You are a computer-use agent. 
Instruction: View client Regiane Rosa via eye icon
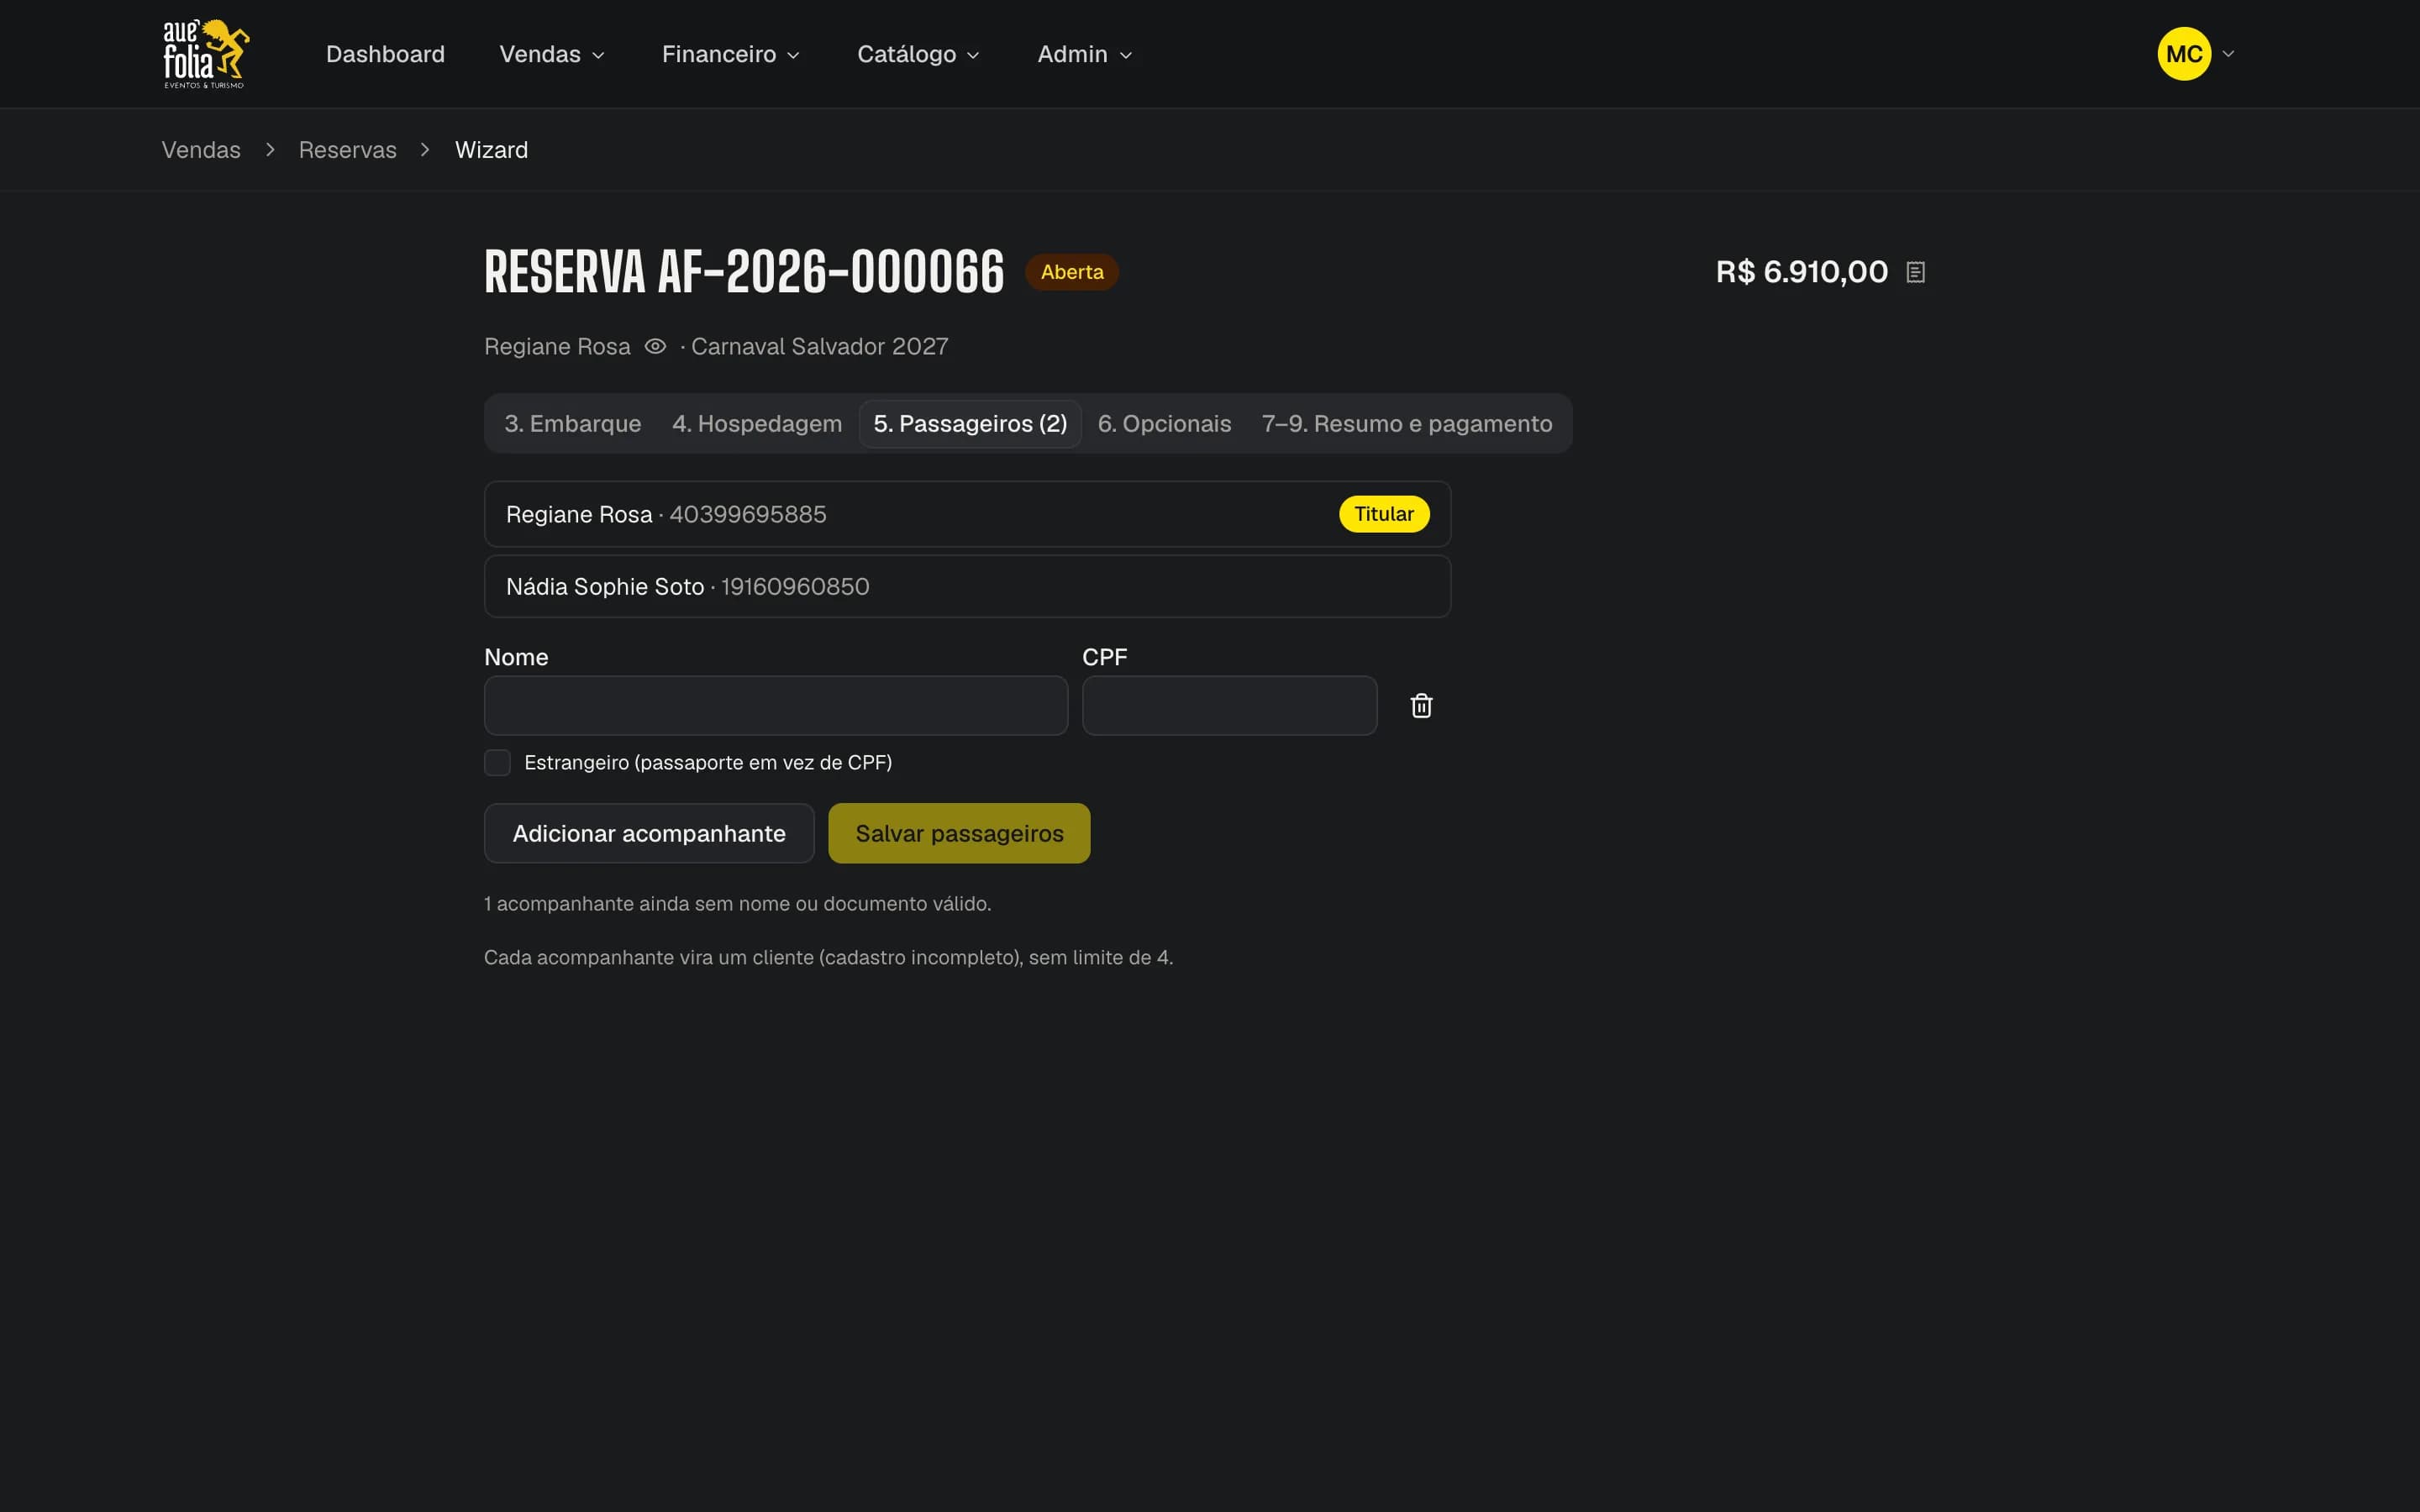(655, 346)
